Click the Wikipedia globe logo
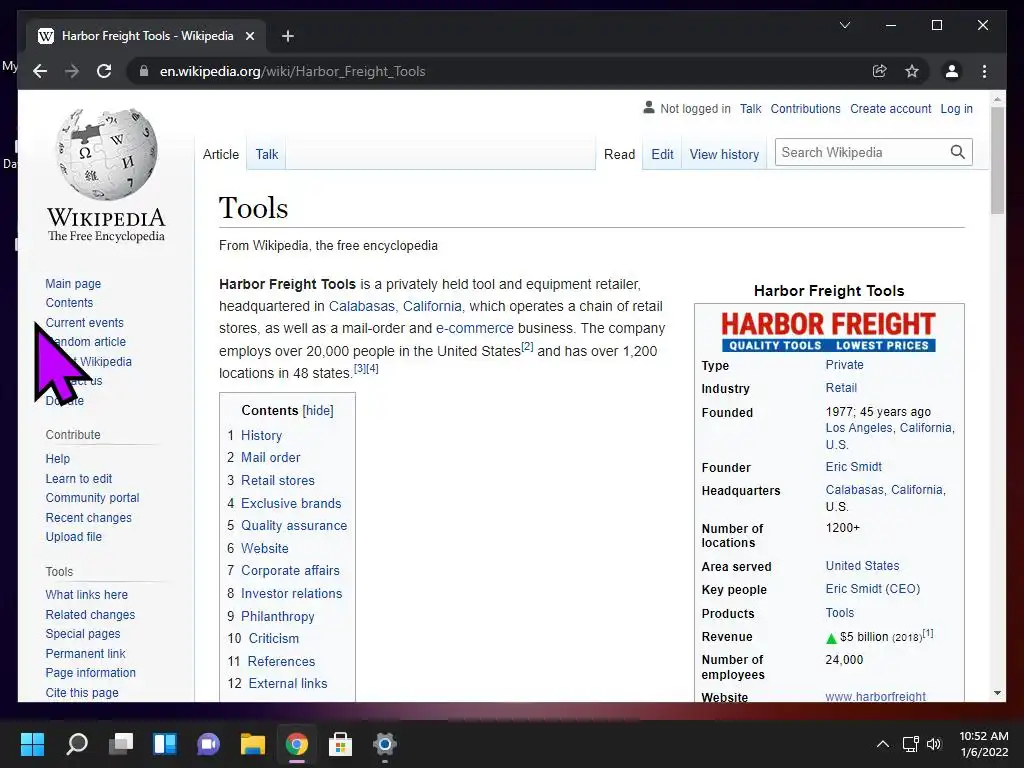1024x768 pixels. (106, 154)
